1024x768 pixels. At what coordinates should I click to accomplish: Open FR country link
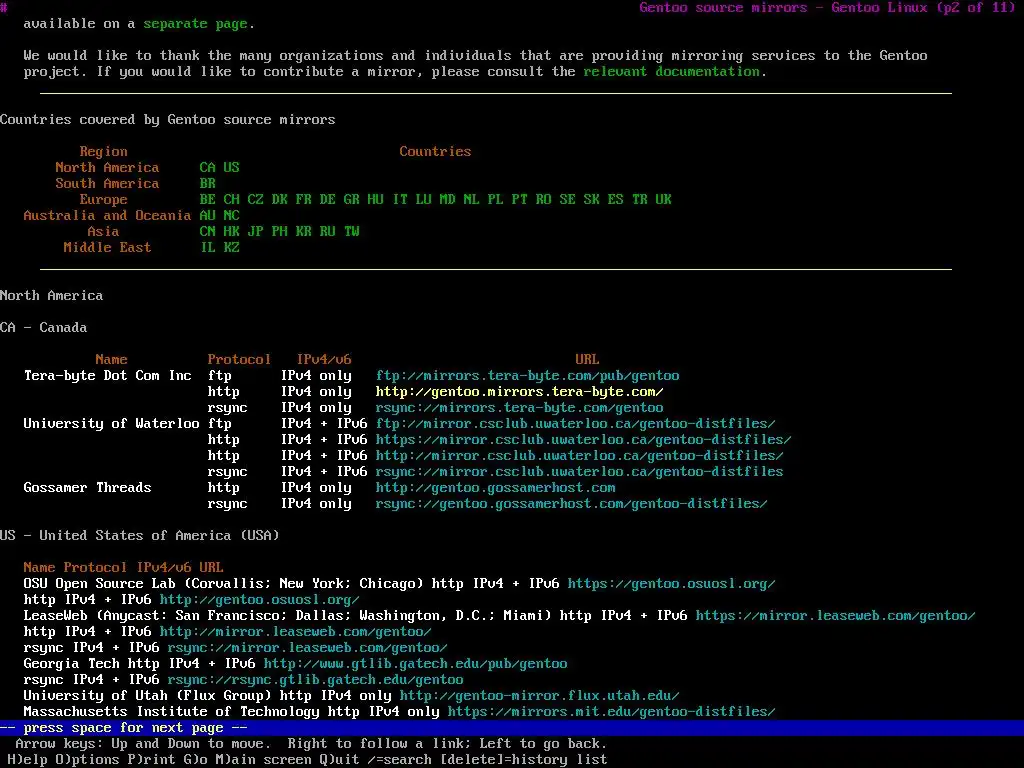pos(304,200)
